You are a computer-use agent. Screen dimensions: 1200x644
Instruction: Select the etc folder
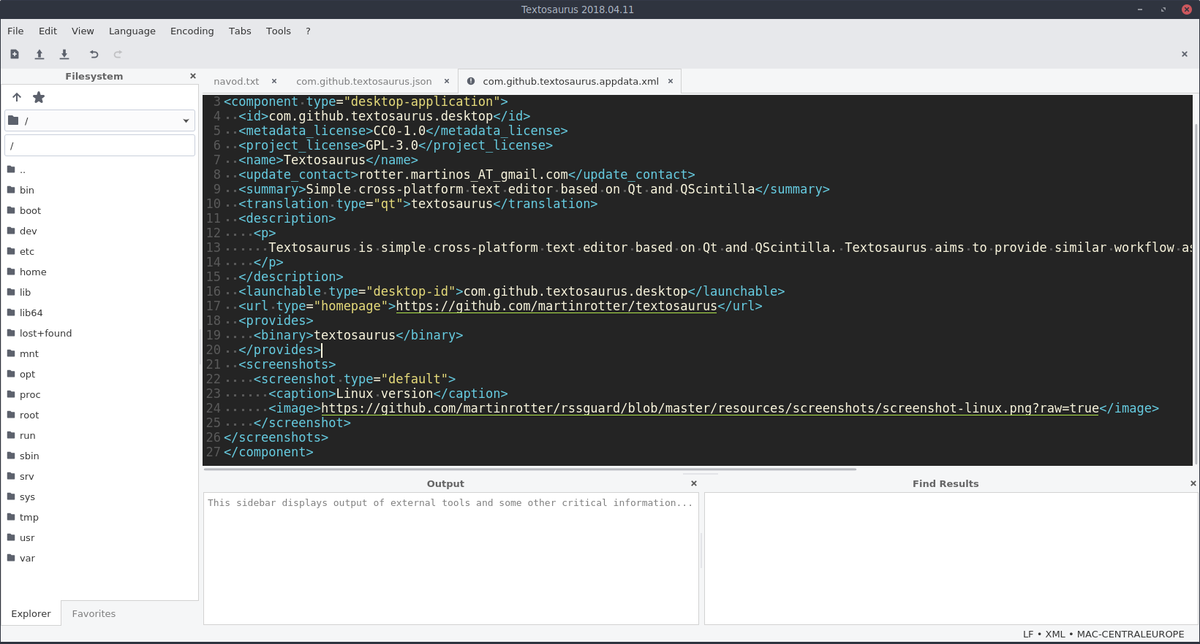pyautogui.click(x=99, y=251)
